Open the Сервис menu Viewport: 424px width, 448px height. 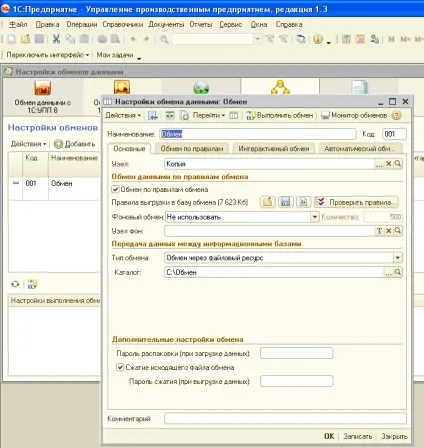coord(231,24)
